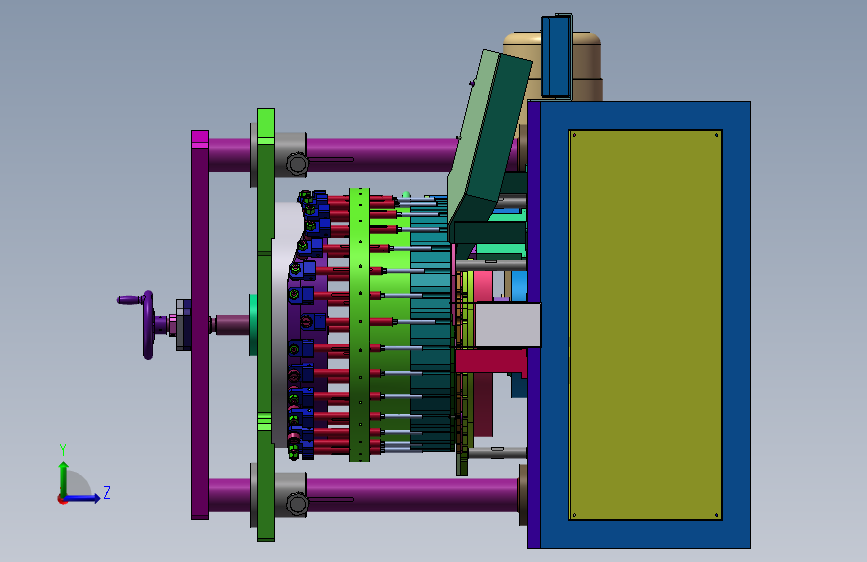Screen dimensions: 867x562
Task: Select the light blue block near the cabinet
Action: coord(519,285)
